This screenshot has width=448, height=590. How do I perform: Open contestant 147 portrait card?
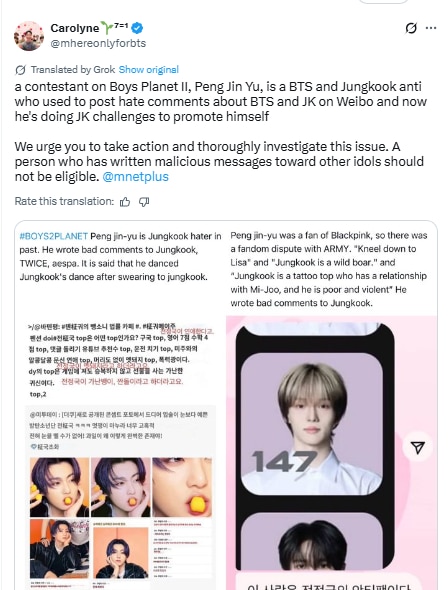[311, 424]
